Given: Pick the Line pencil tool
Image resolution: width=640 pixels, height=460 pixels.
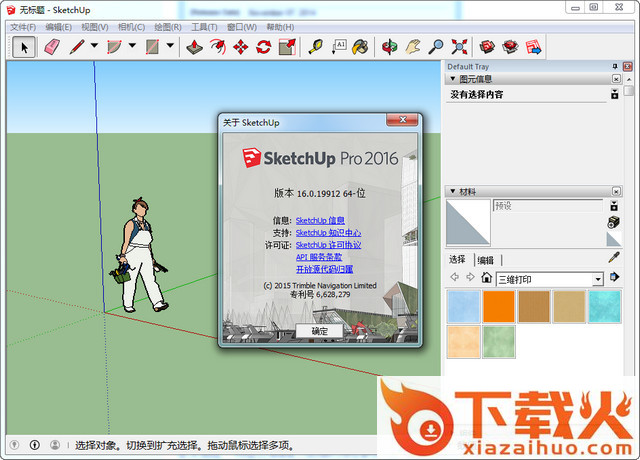Looking at the screenshot, I should click(x=77, y=47).
